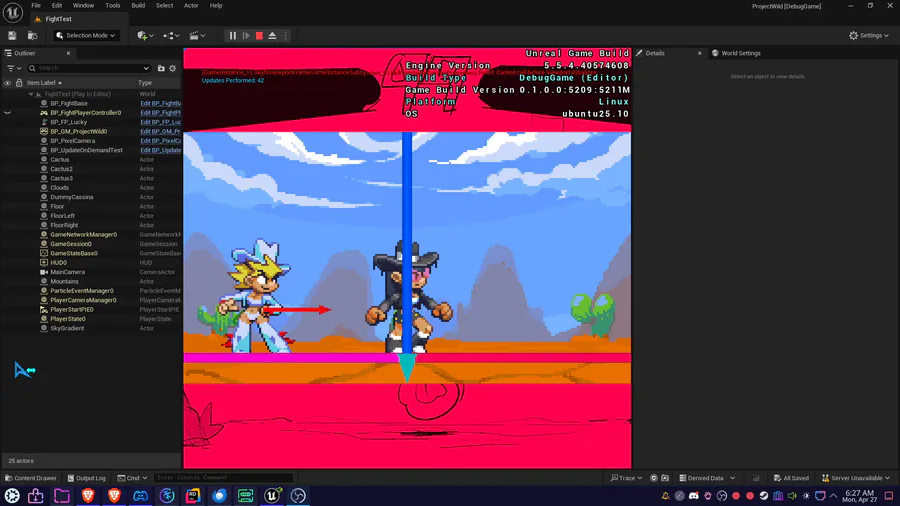Toggle the Outliner visibility column header eye
This screenshot has width=900, height=506.
coord(7,83)
